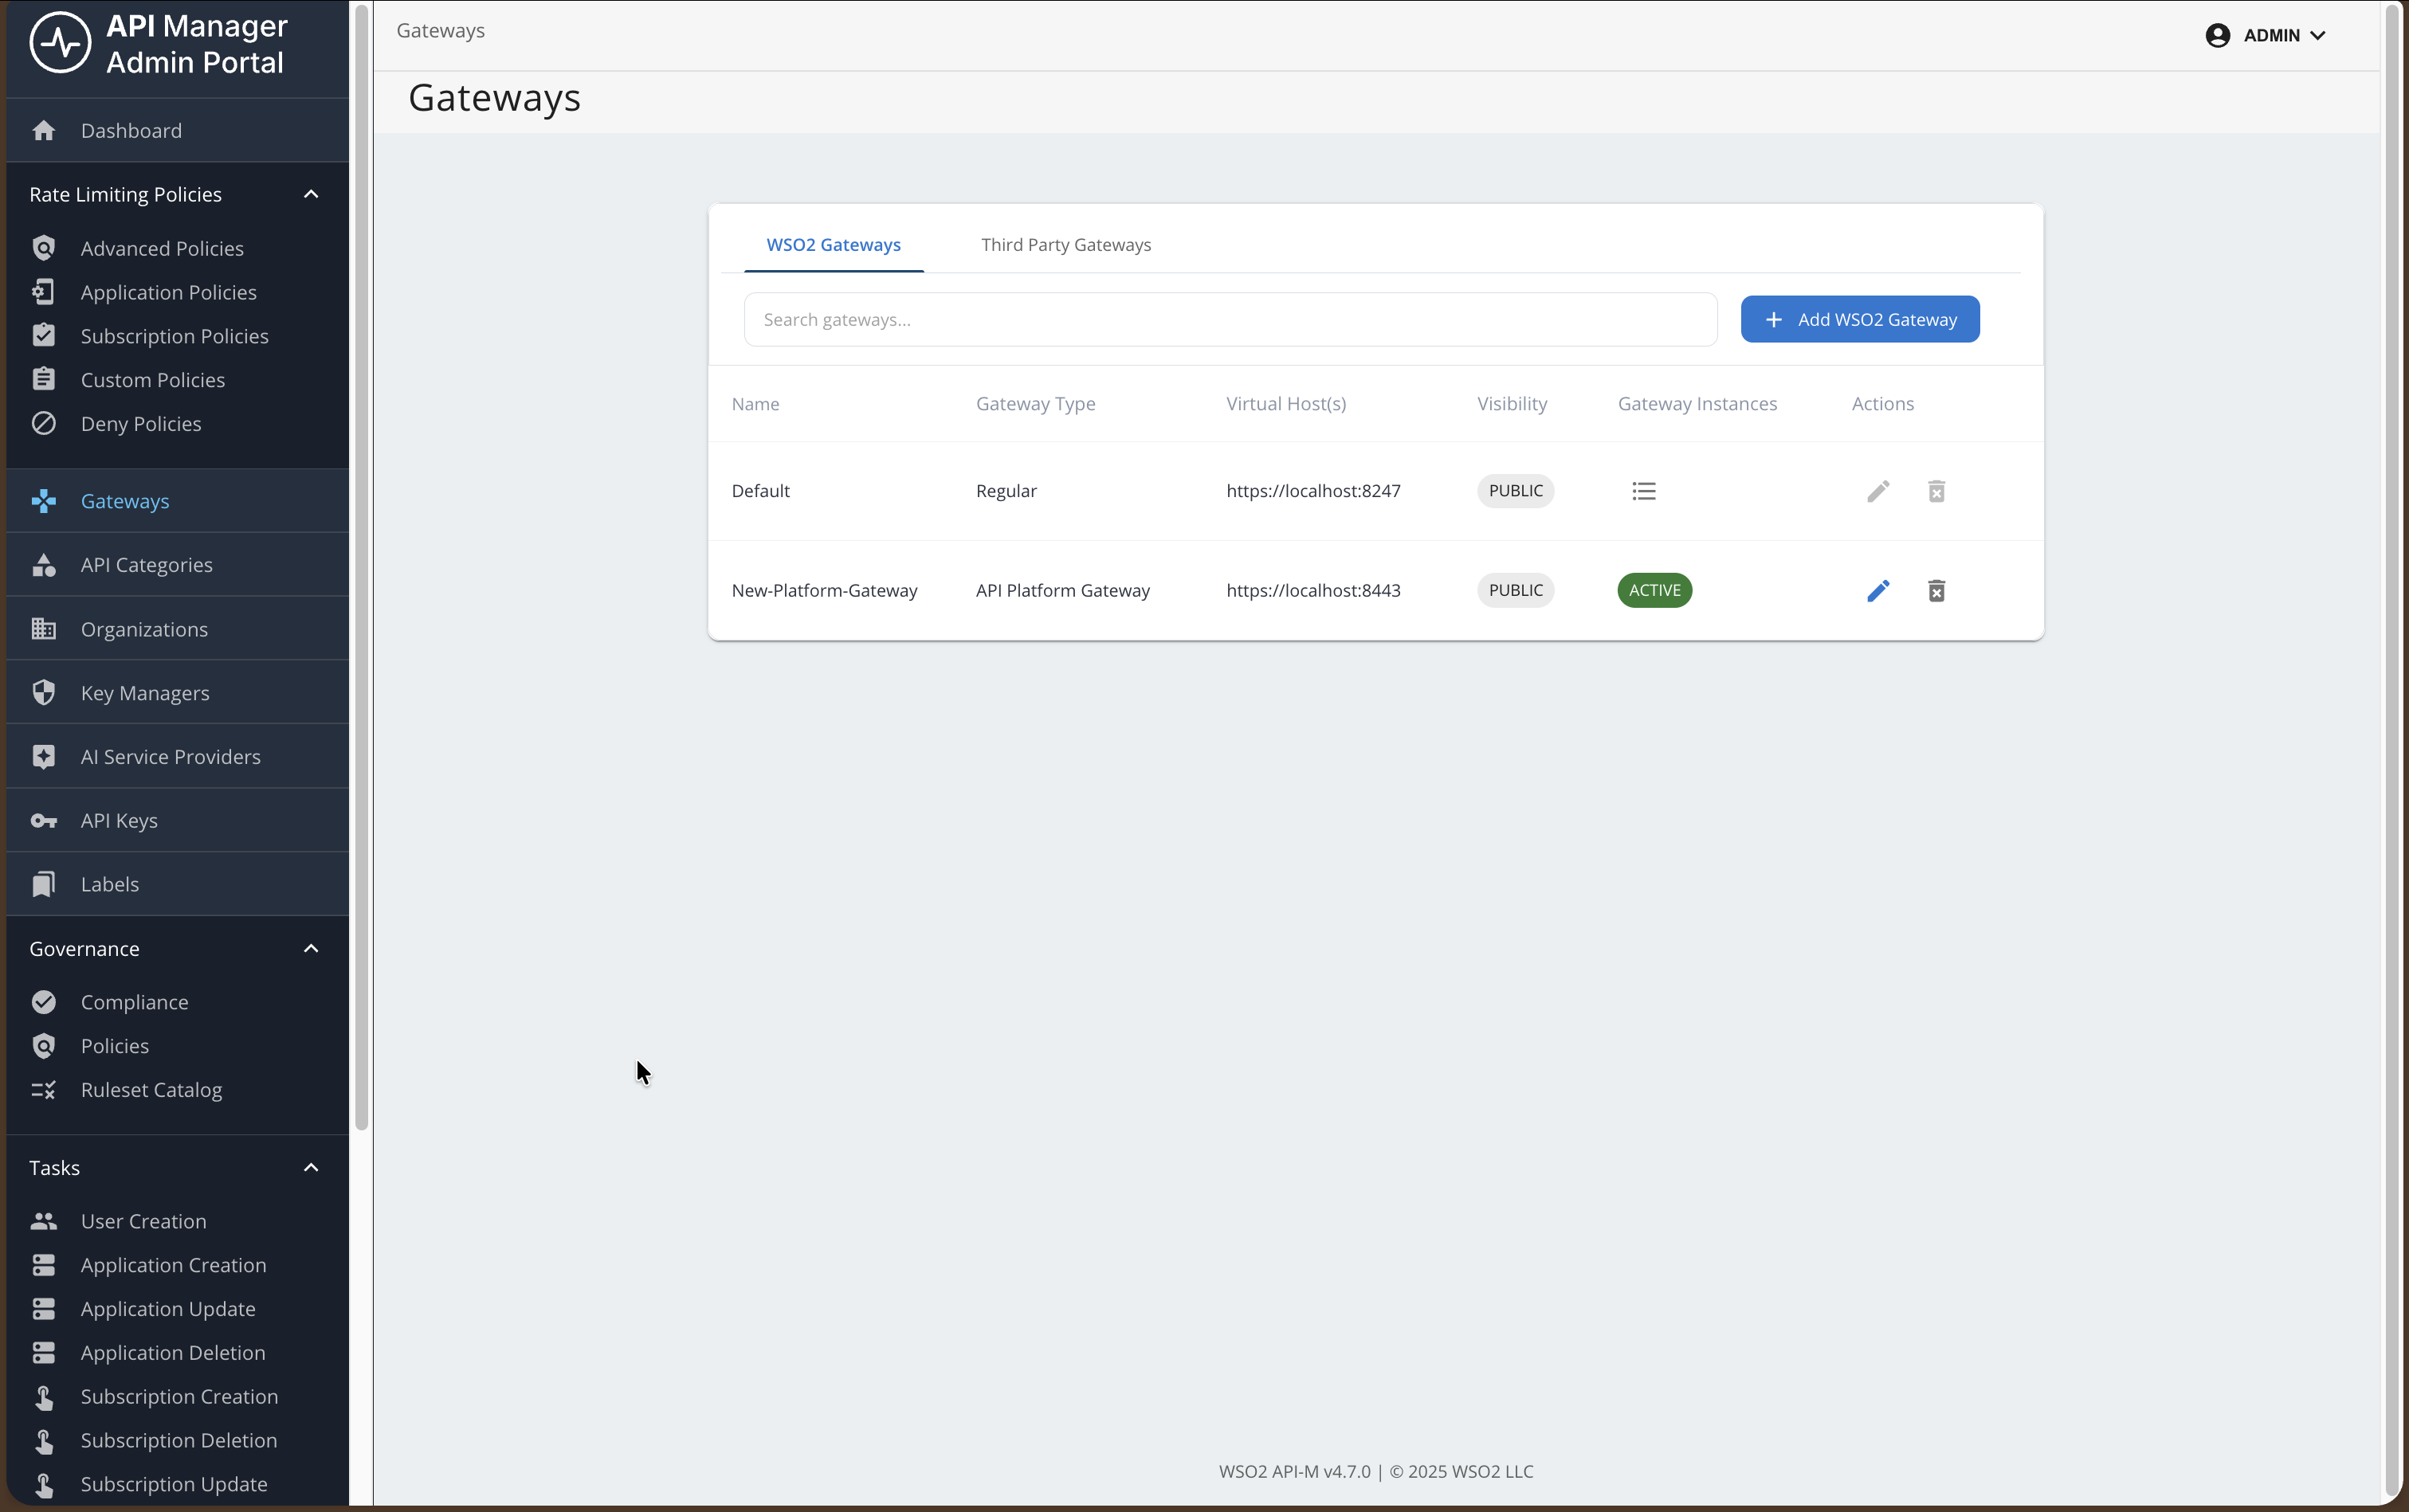Click the Advanced Policies shield icon
Image resolution: width=2409 pixels, height=1512 pixels.
43,248
